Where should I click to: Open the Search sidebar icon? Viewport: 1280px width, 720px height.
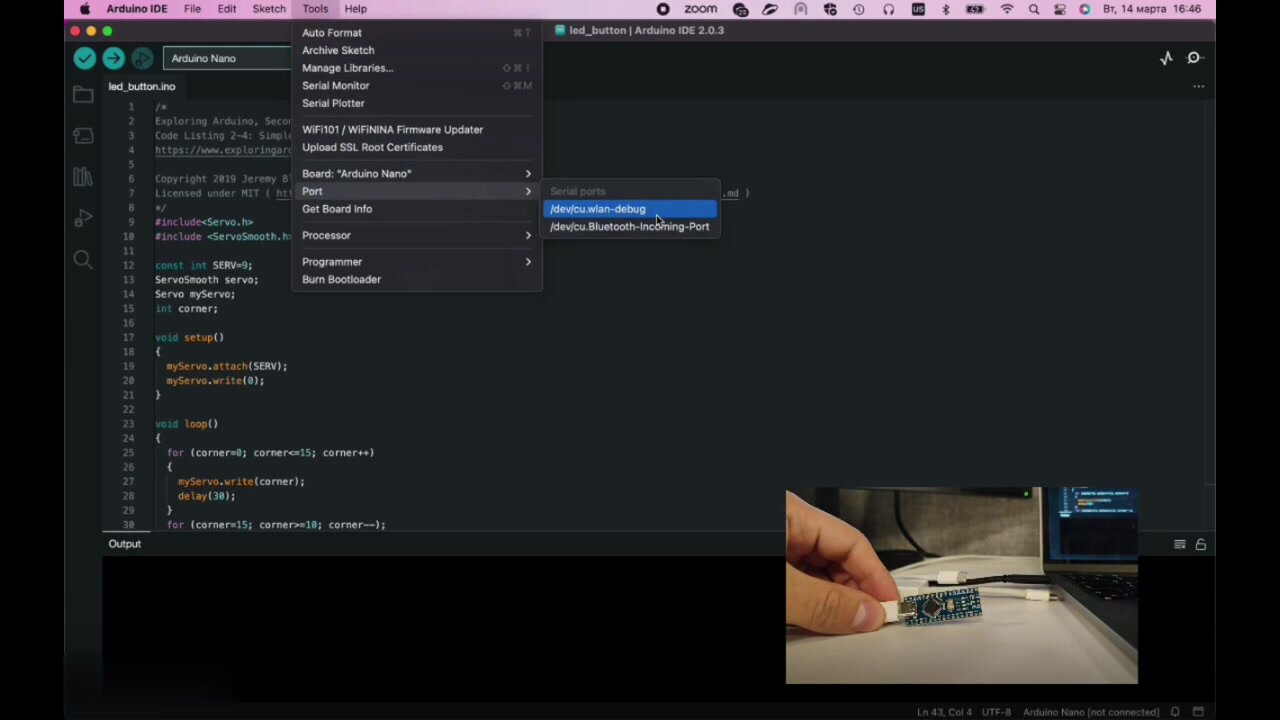pos(83,260)
